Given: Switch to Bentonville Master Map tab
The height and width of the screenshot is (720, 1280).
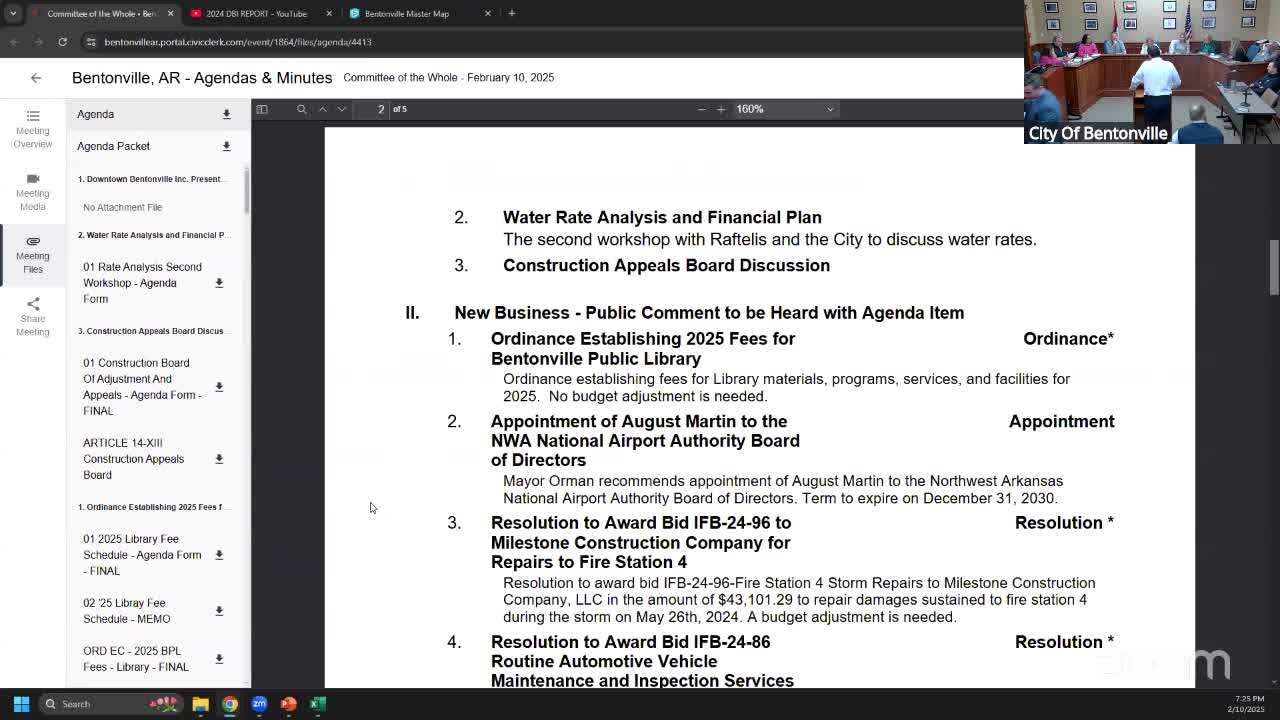Looking at the screenshot, I should pos(418,14).
